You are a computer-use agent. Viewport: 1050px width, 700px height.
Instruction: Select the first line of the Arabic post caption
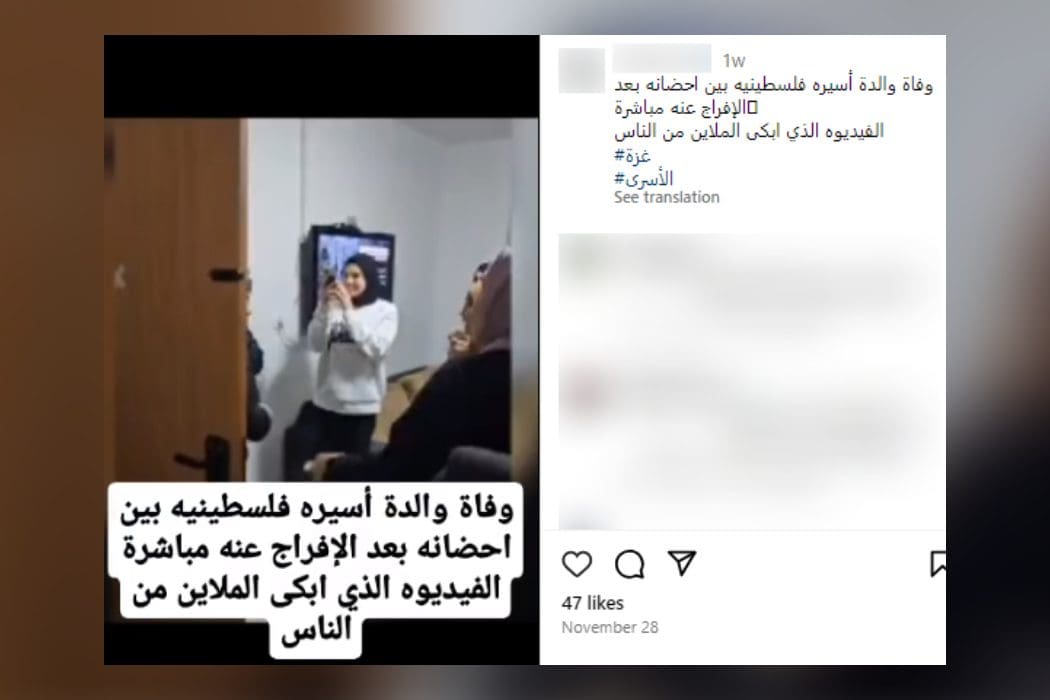click(773, 84)
